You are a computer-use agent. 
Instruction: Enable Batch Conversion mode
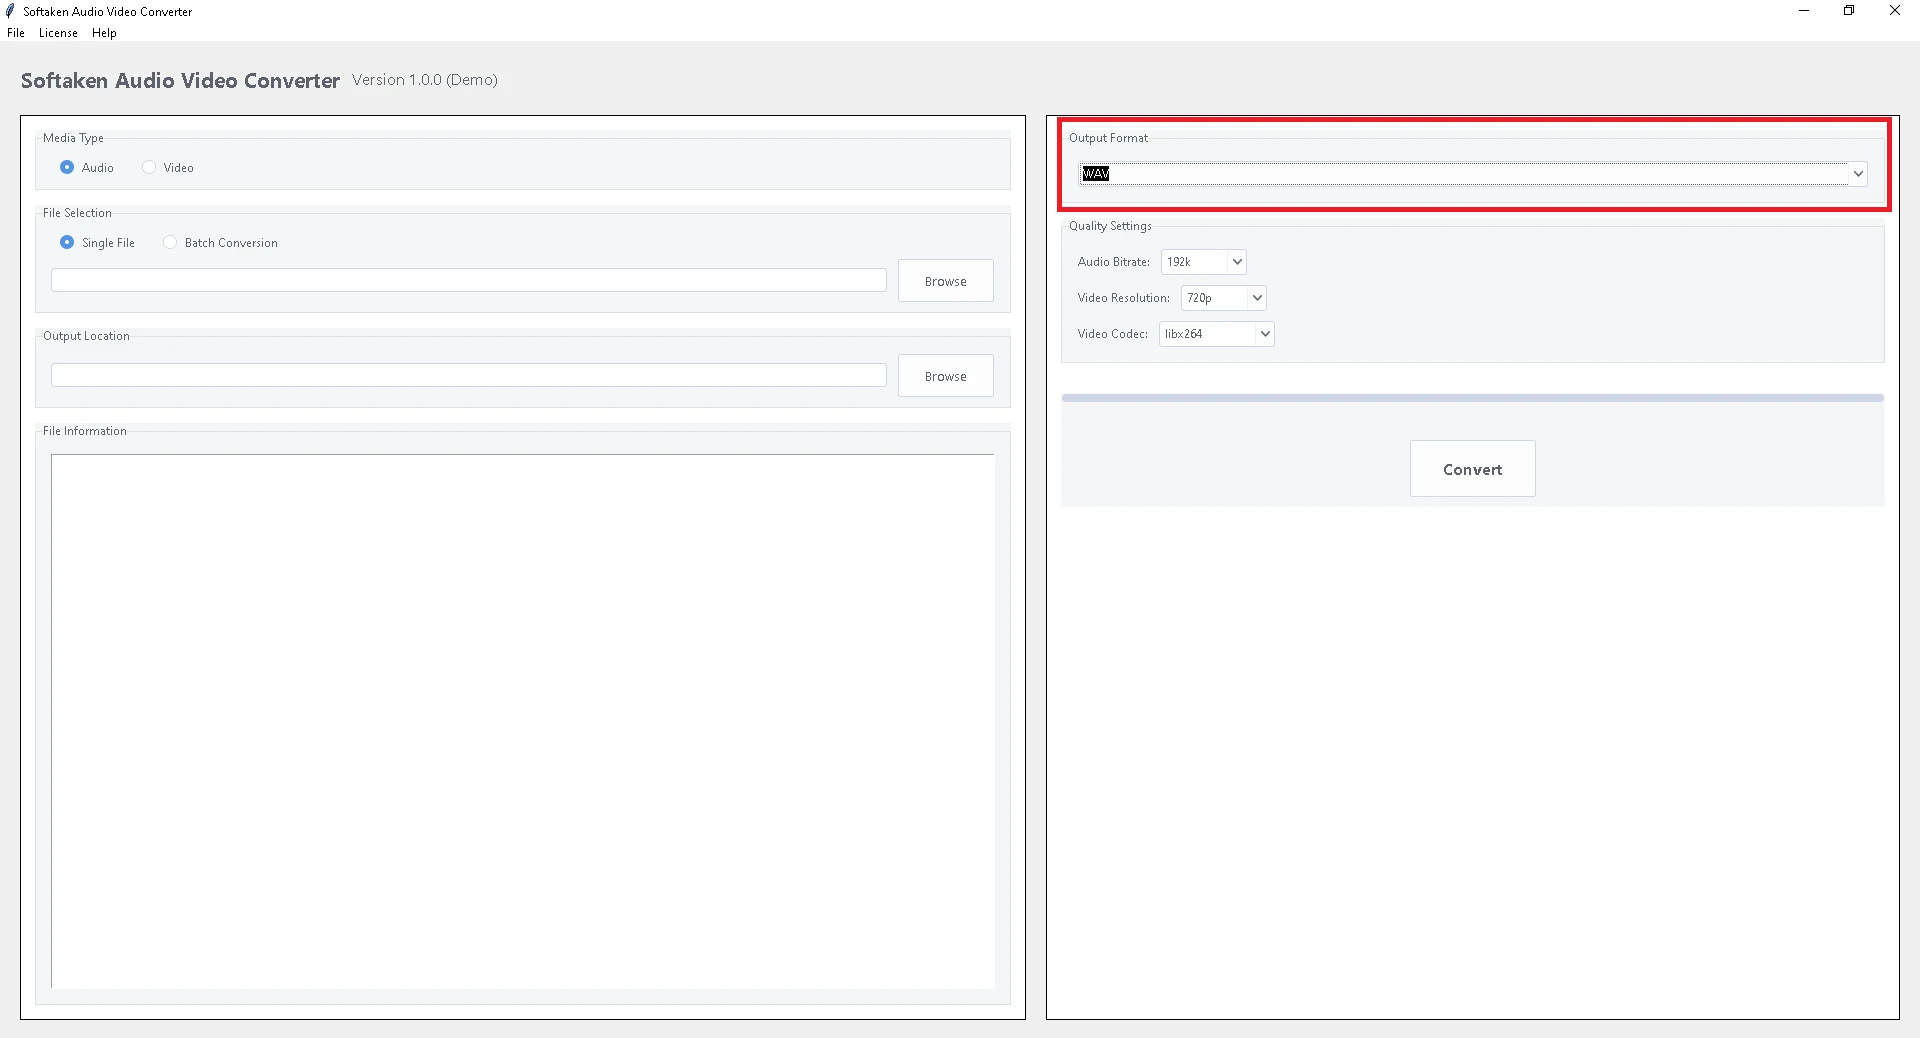click(x=169, y=242)
